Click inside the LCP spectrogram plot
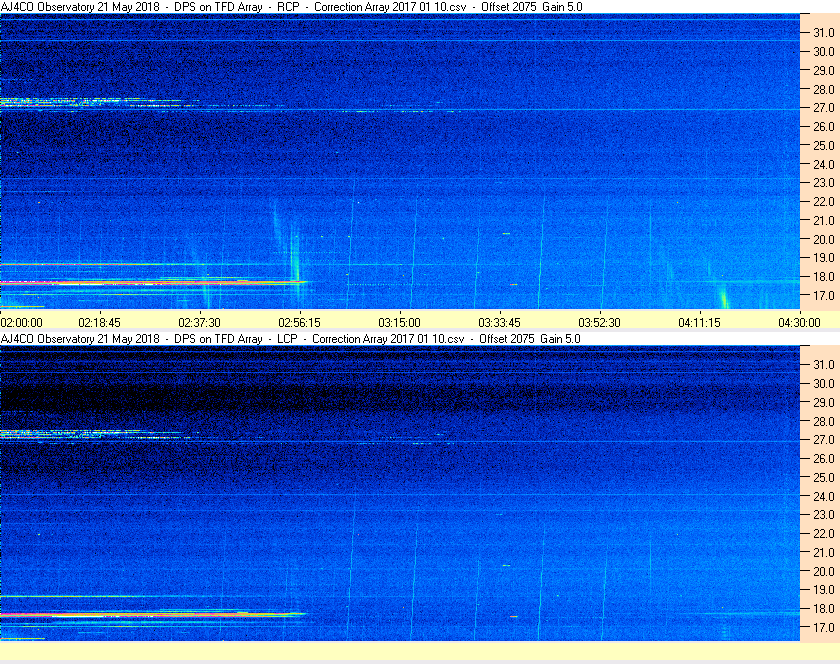 coord(400,493)
